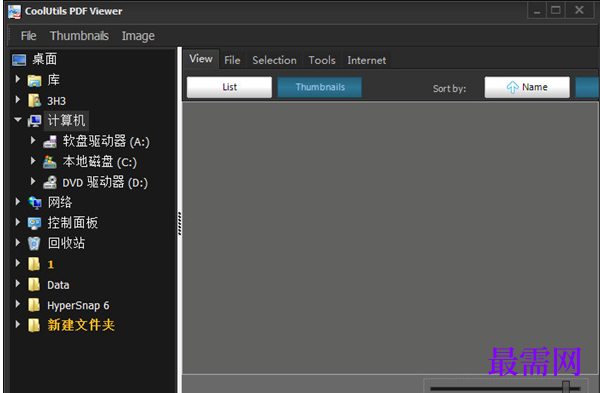Select the Data folder label

pyautogui.click(x=58, y=285)
